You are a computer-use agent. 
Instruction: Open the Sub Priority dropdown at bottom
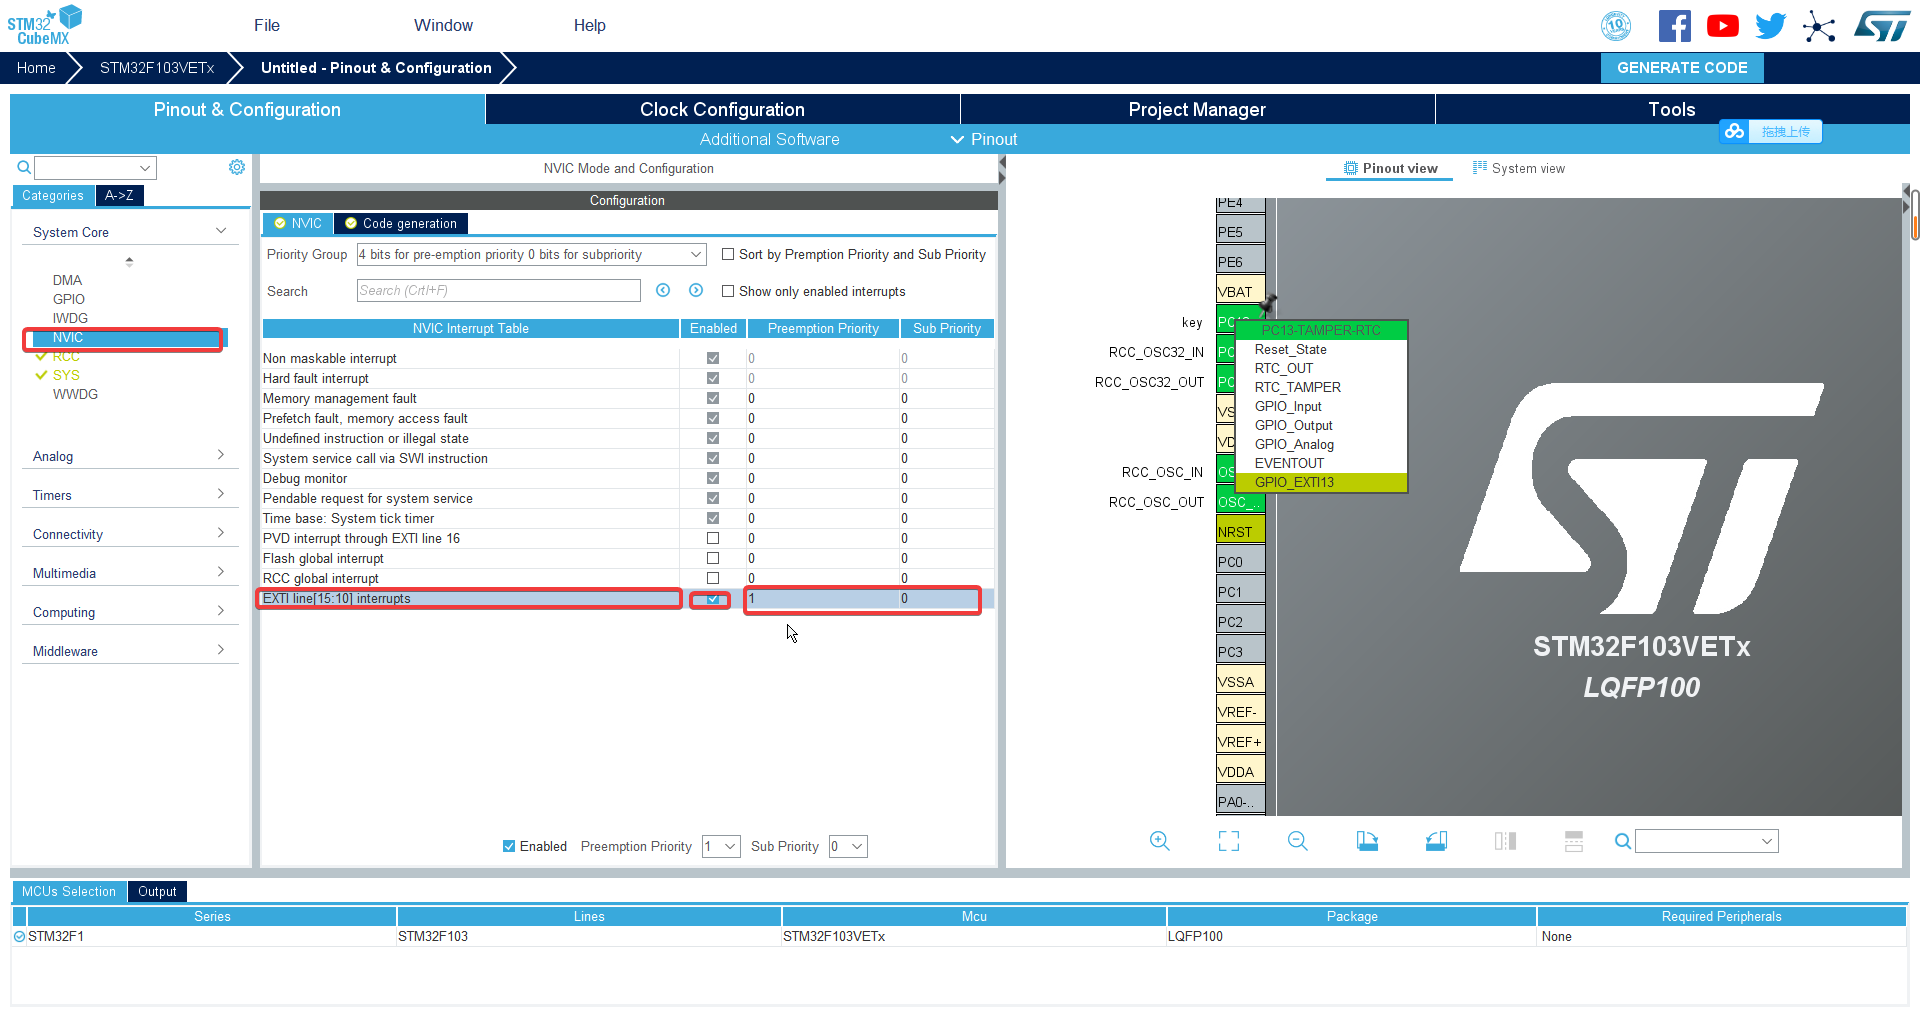point(848,846)
